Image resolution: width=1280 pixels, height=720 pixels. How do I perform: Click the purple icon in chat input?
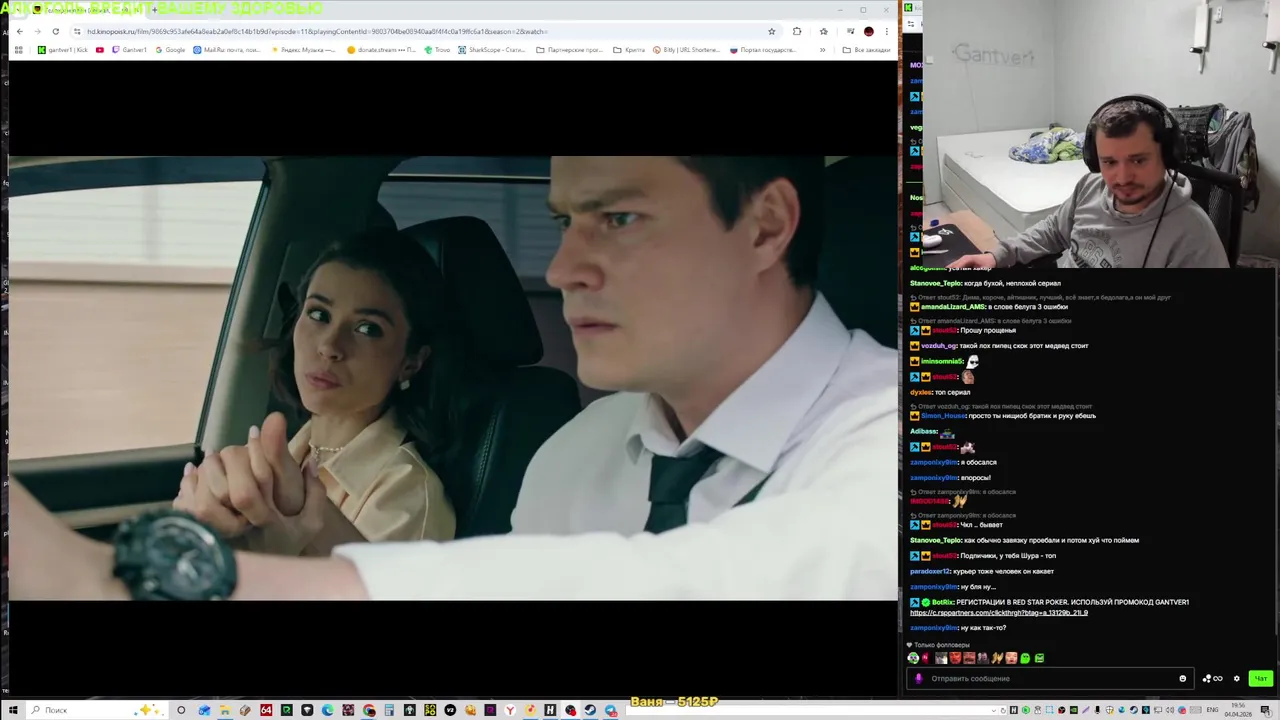point(919,678)
